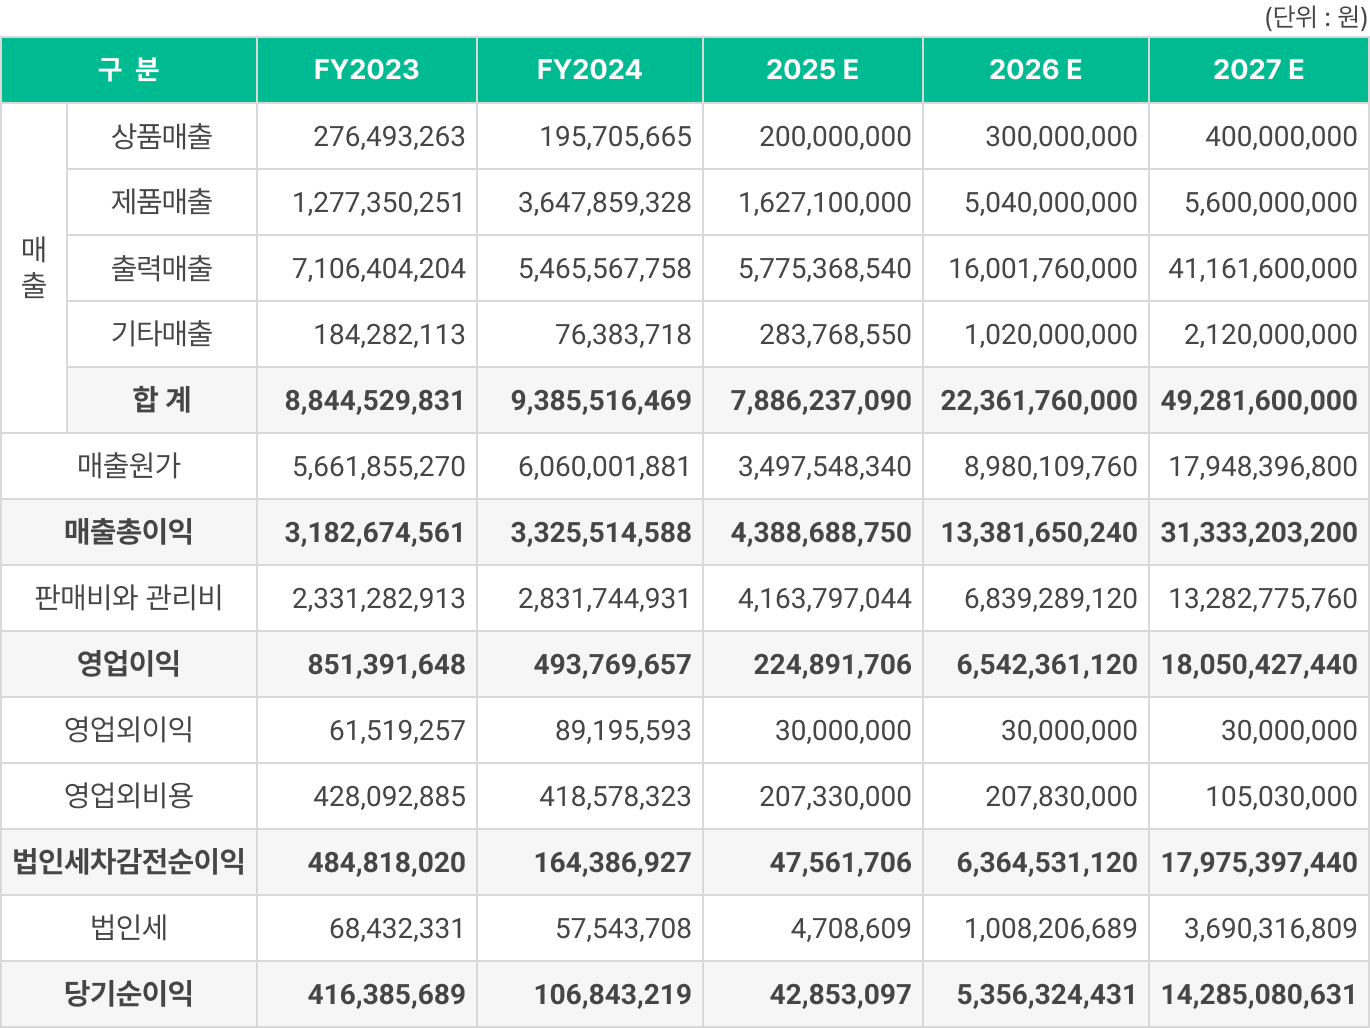The width and height of the screenshot is (1370, 1028).
Task: Click the 상품매출 row label
Action: pyautogui.click(x=162, y=136)
